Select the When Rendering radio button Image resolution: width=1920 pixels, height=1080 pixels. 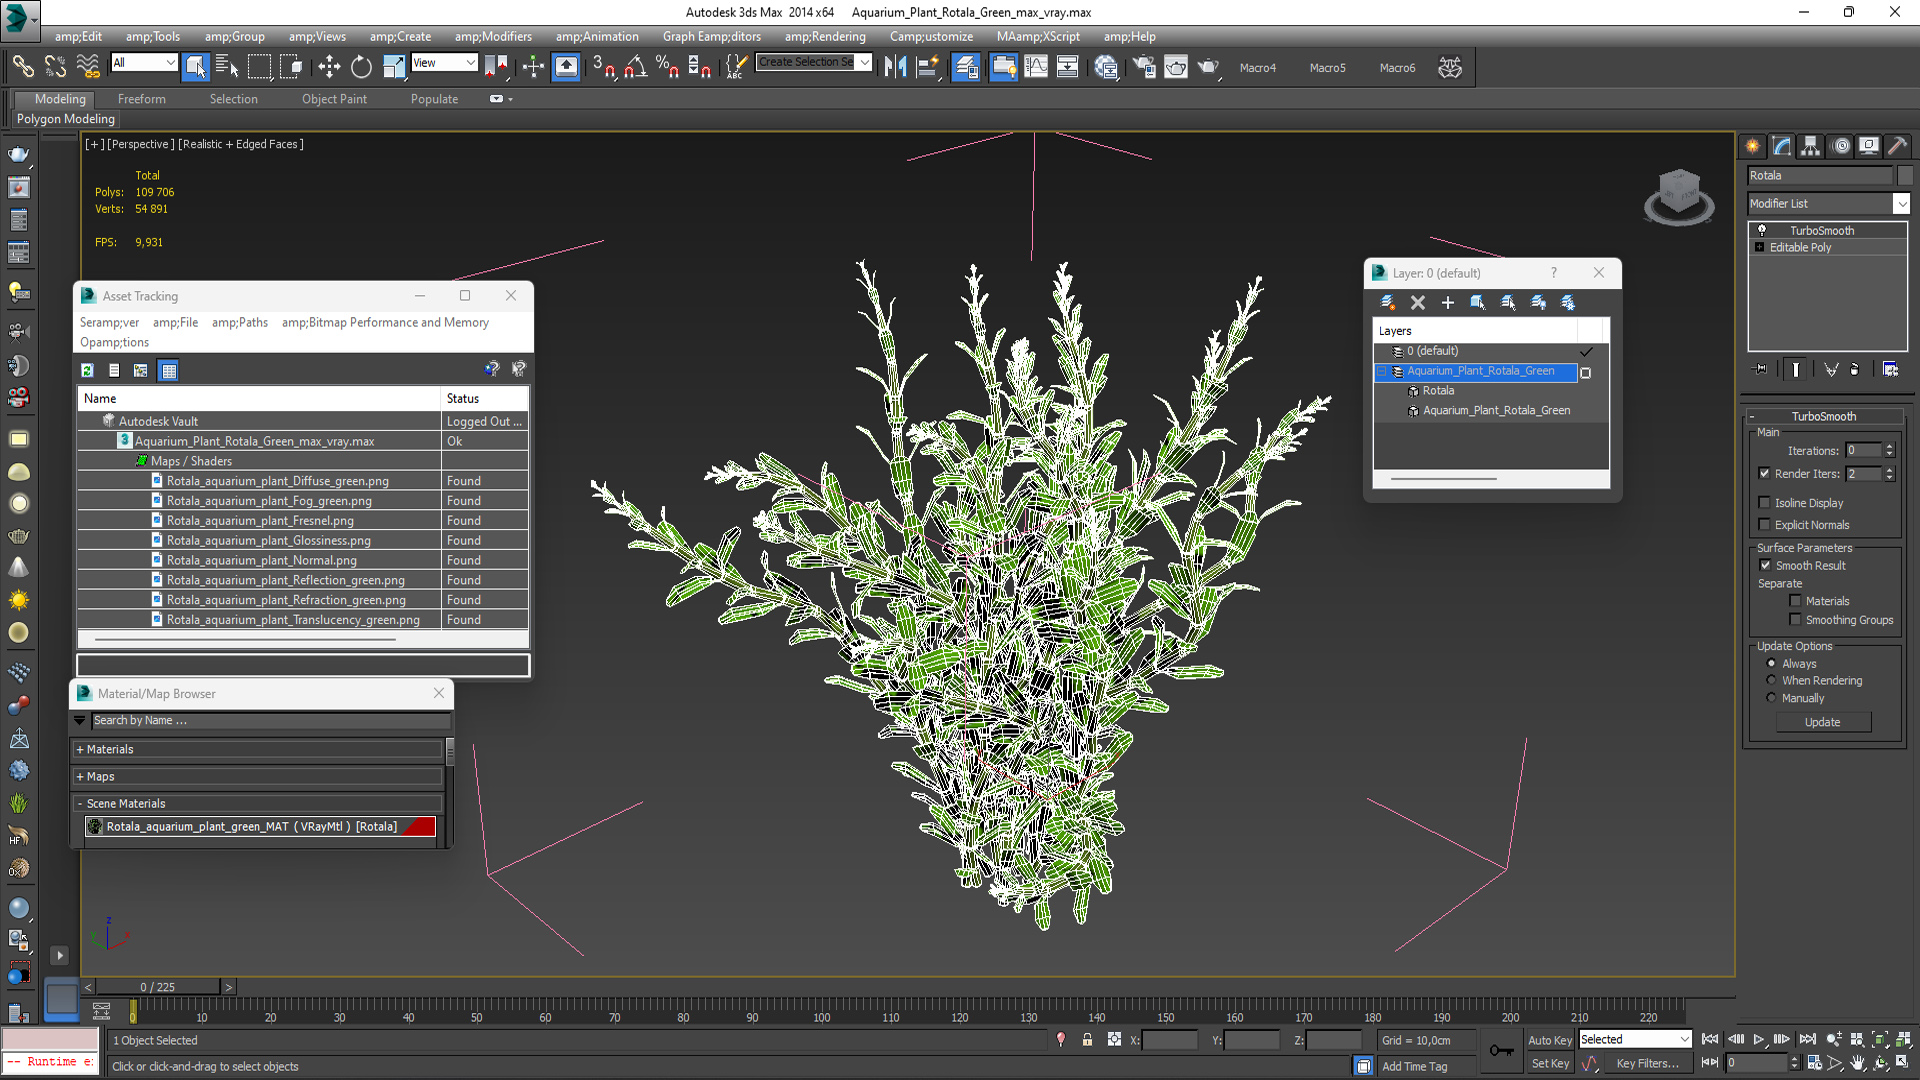[x=1771, y=680]
